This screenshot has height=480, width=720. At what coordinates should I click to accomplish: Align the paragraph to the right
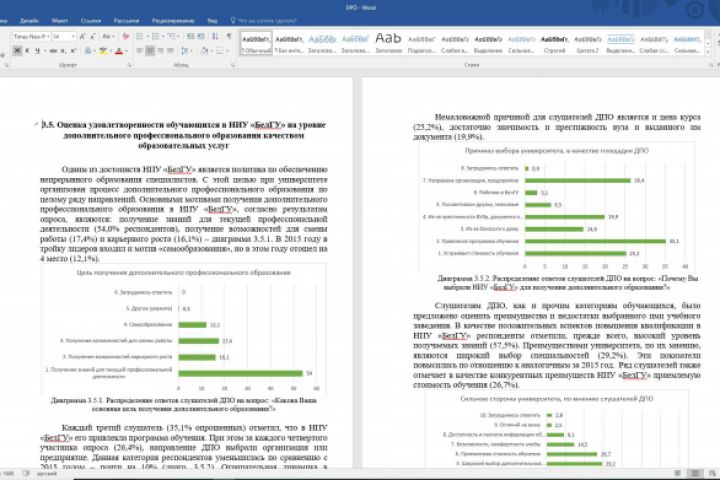coord(160,51)
